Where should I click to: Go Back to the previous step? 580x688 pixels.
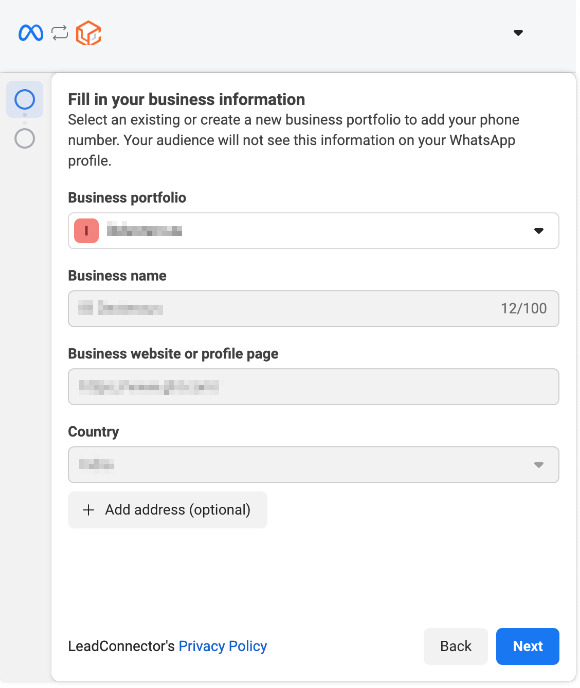pyautogui.click(x=455, y=646)
